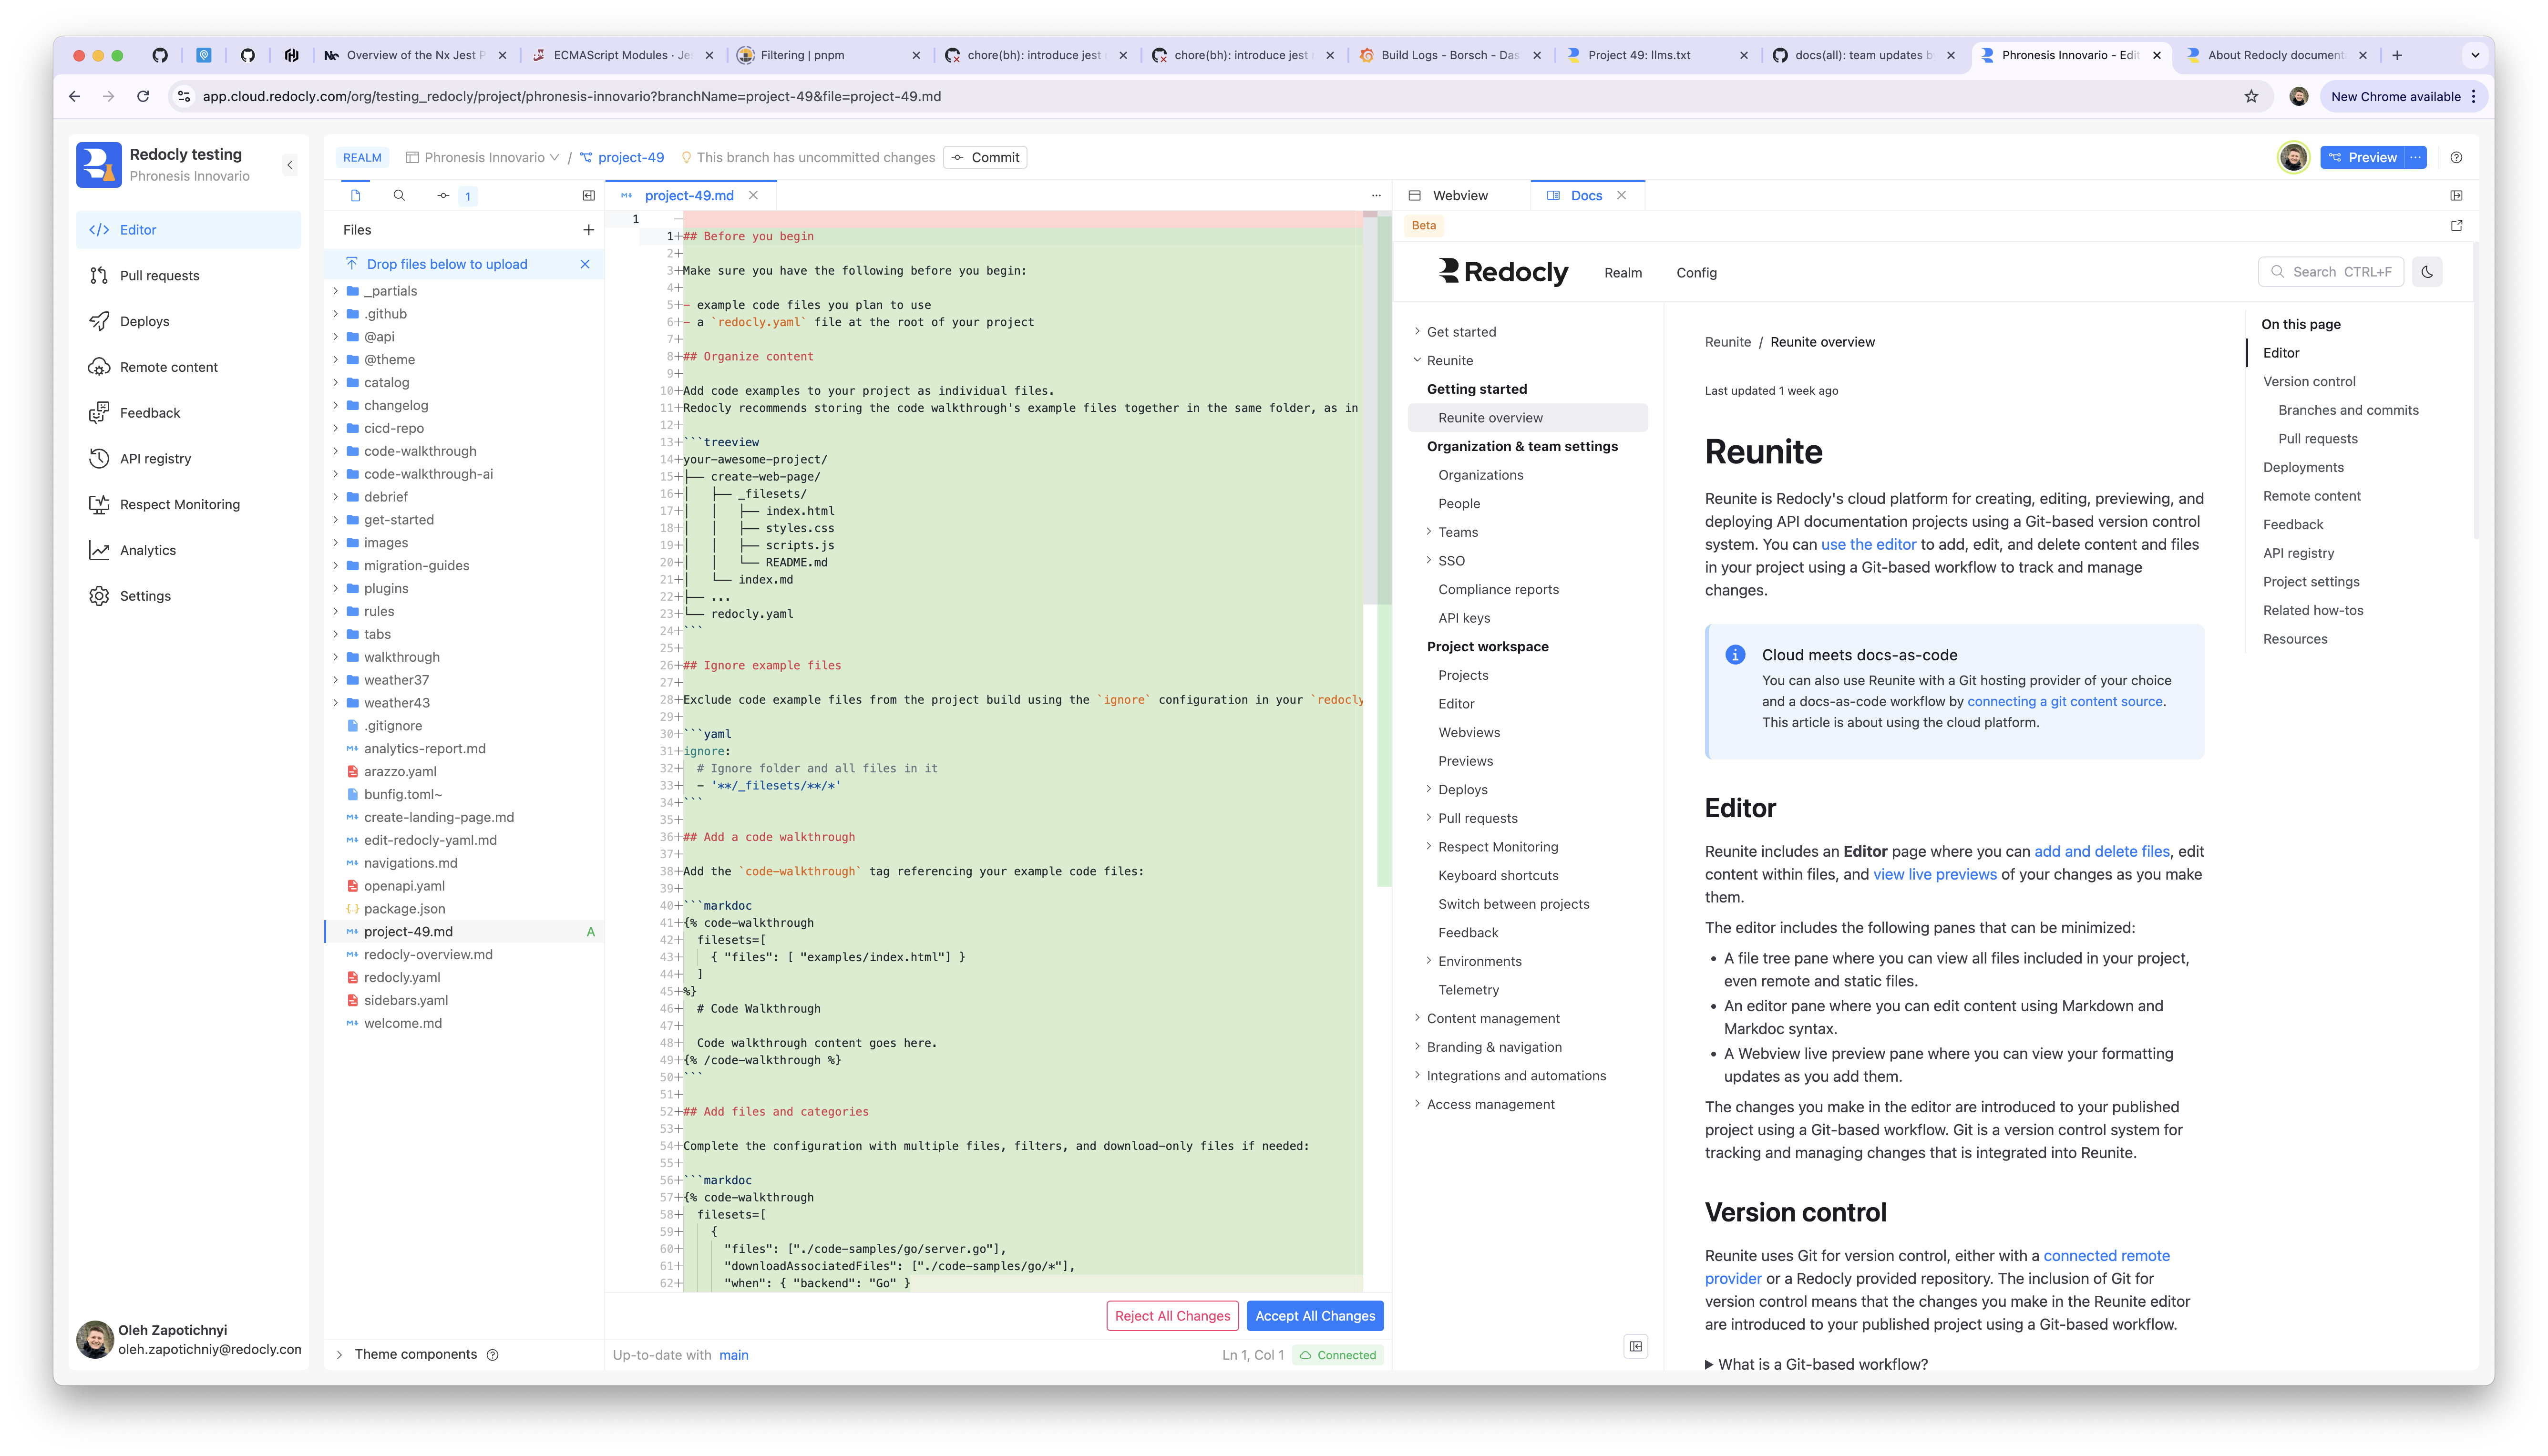Open the Phronesis Innovario project dropdown

(482, 158)
